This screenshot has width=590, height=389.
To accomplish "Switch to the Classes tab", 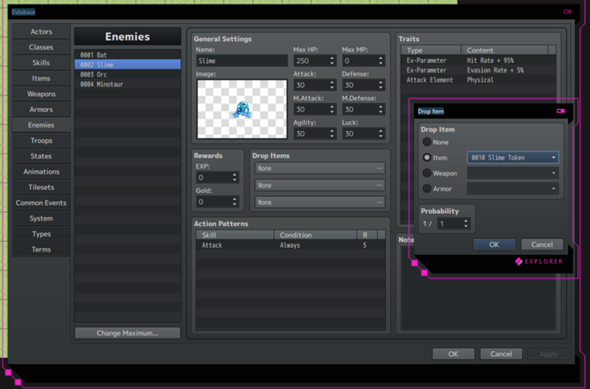I will click(x=41, y=47).
